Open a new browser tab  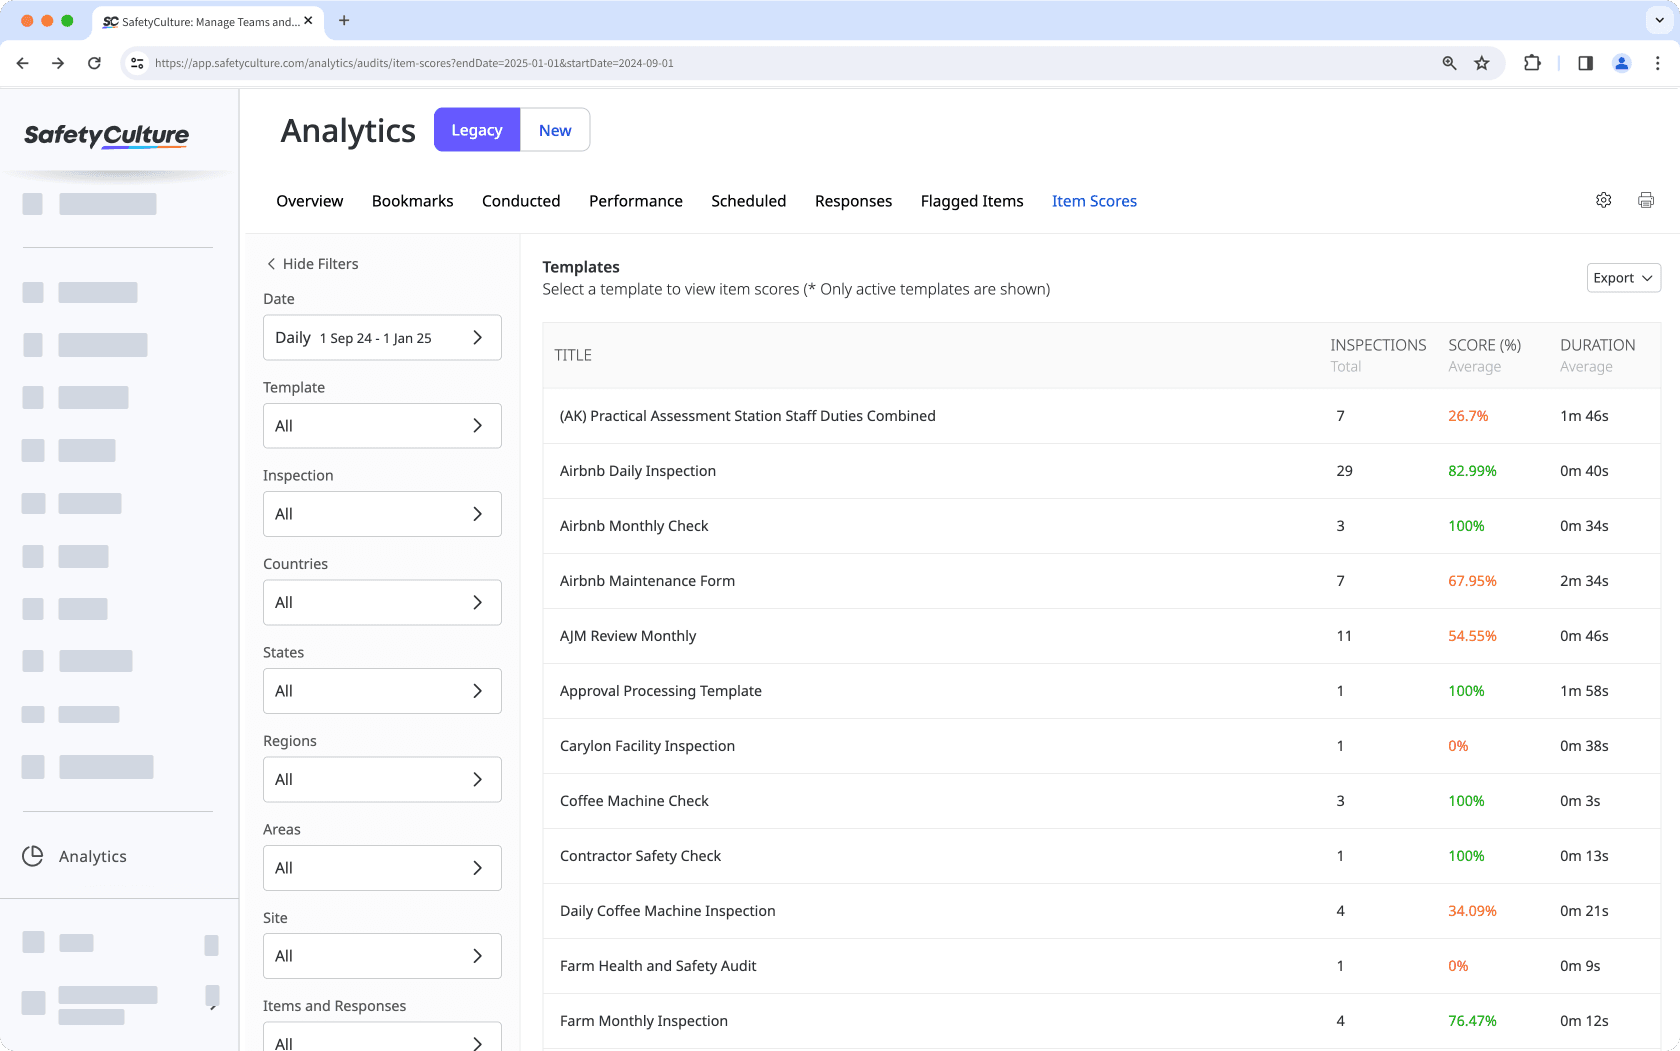[344, 20]
